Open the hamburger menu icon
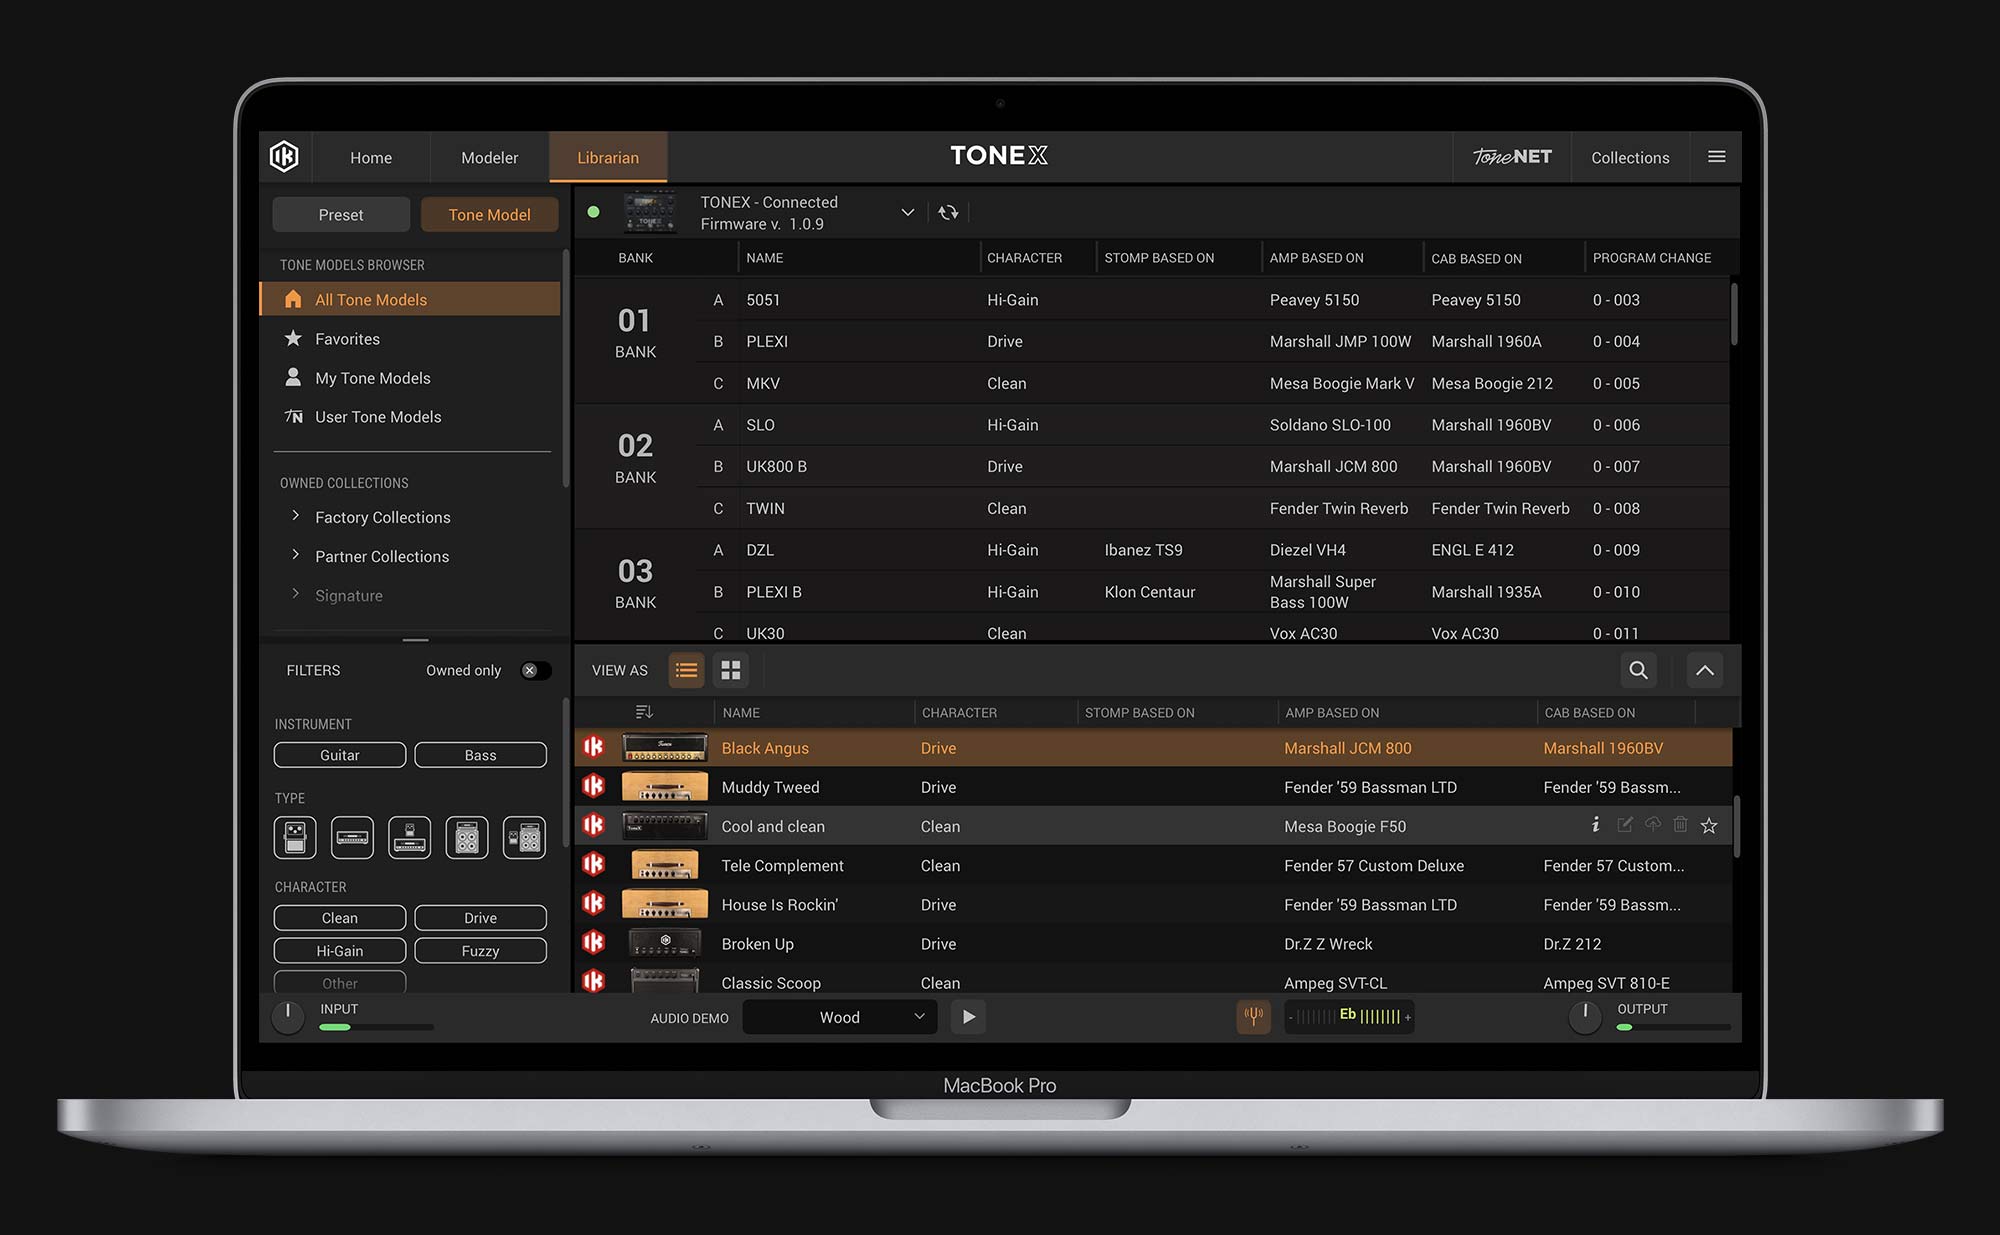Image resolution: width=2000 pixels, height=1235 pixels. [1717, 157]
